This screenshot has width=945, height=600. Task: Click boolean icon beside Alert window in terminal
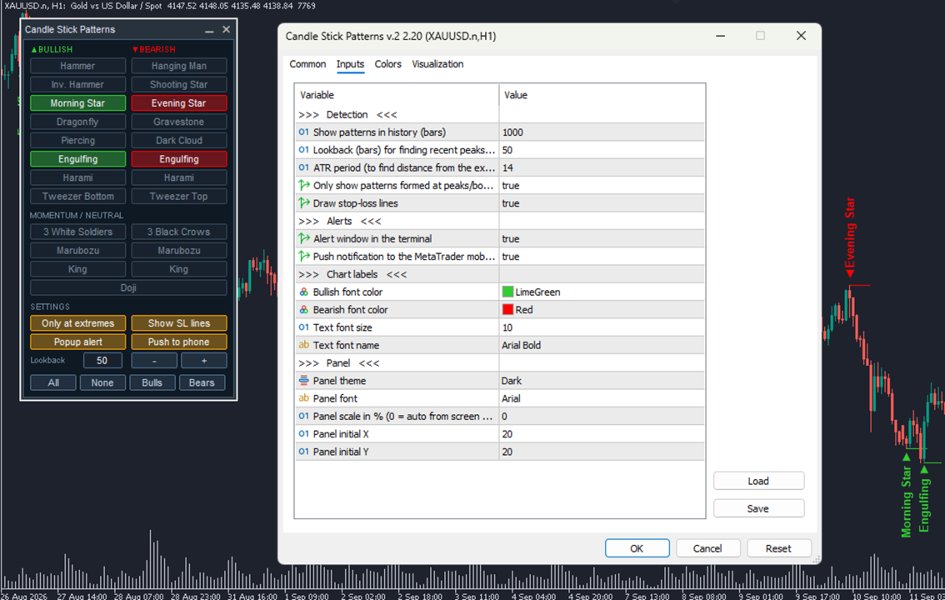coord(304,239)
